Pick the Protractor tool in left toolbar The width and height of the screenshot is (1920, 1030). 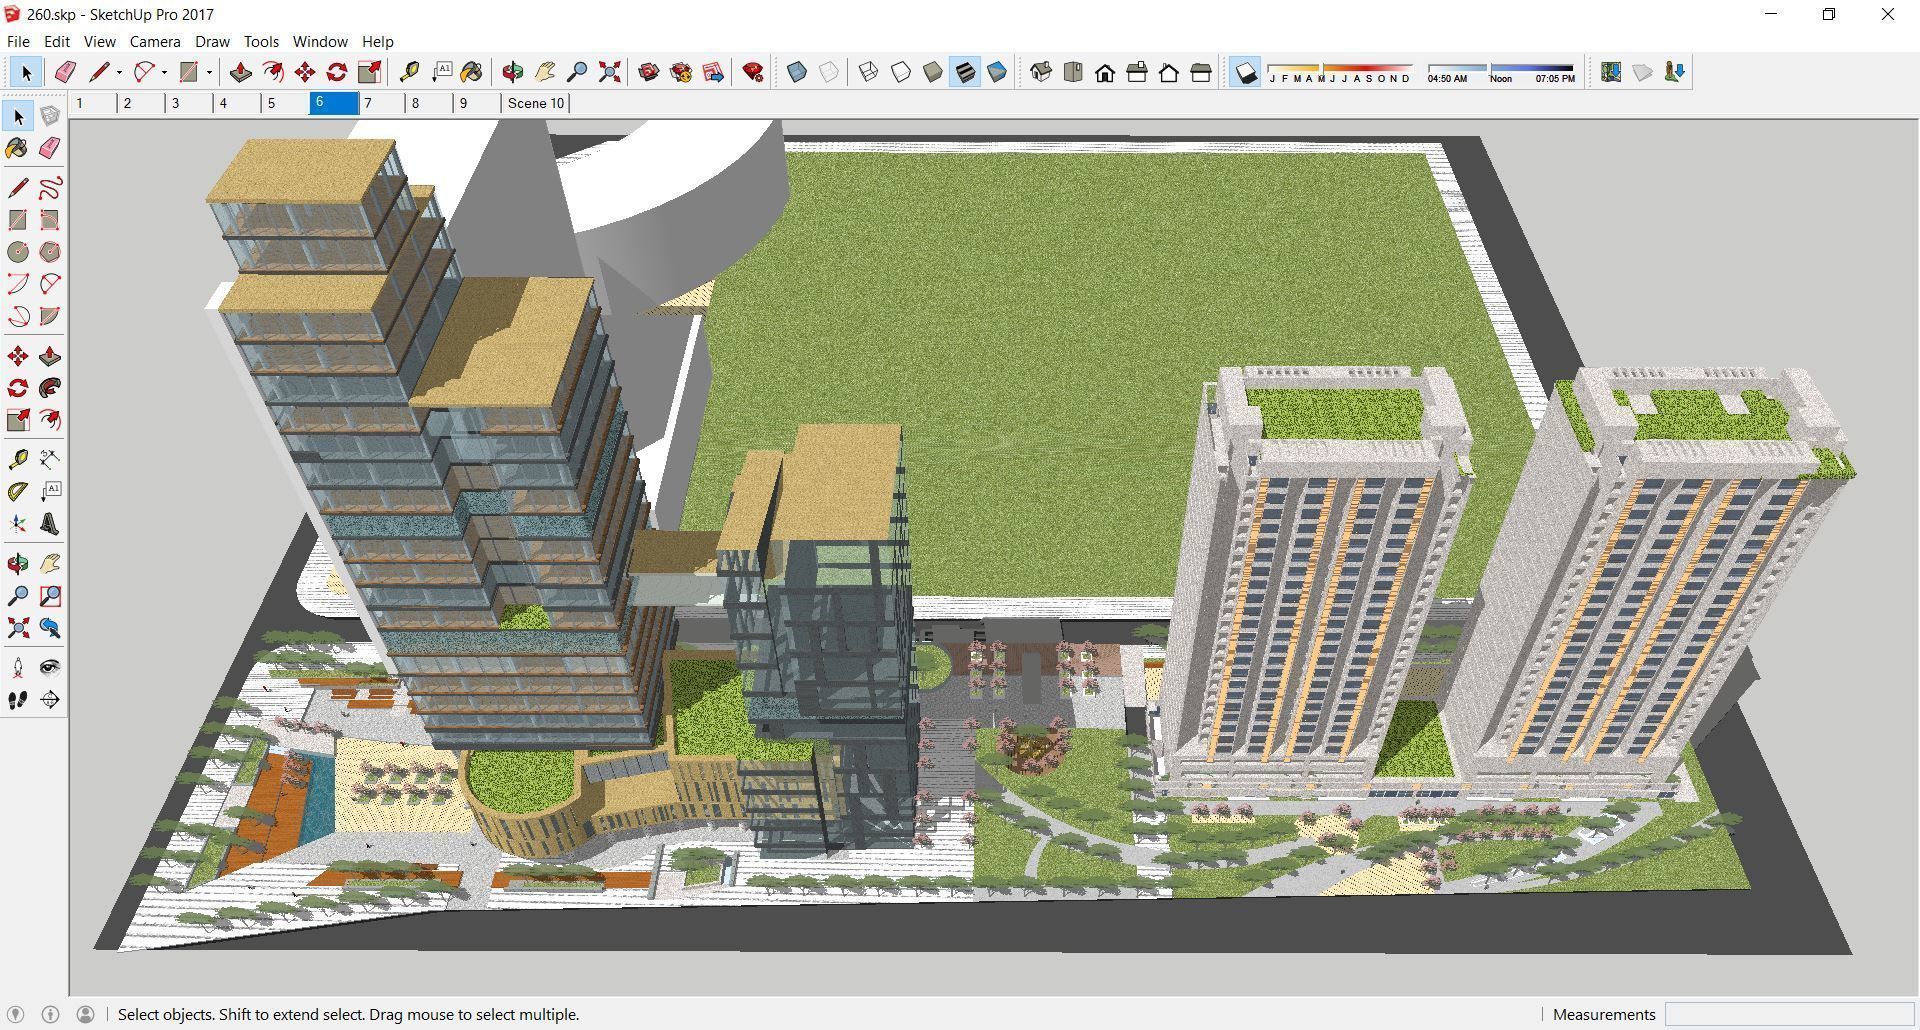18,491
